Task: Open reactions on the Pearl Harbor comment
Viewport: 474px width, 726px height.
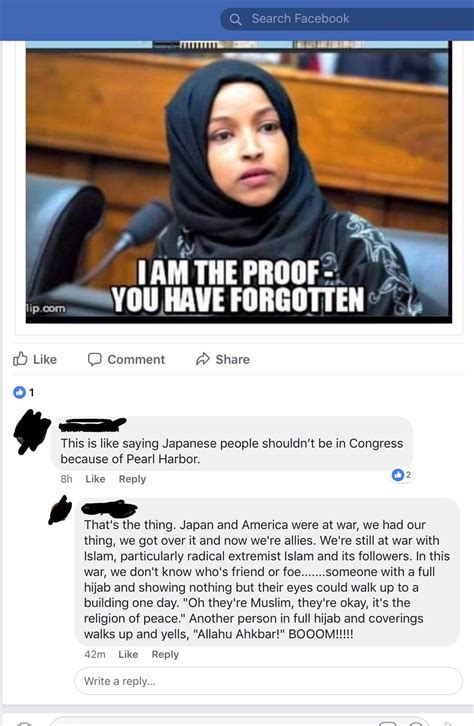Action: click(x=401, y=475)
